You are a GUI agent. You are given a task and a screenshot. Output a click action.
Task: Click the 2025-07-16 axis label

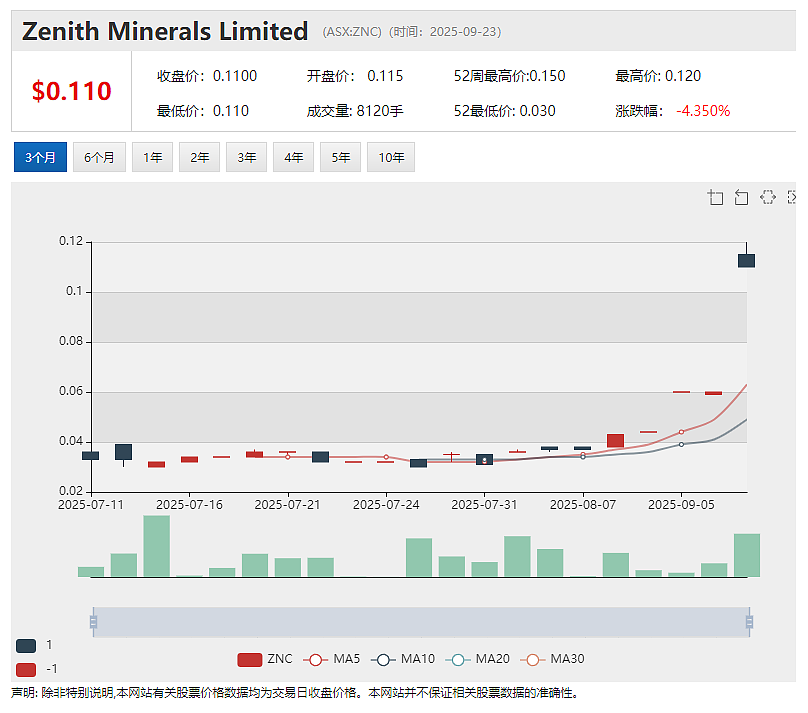point(189,505)
